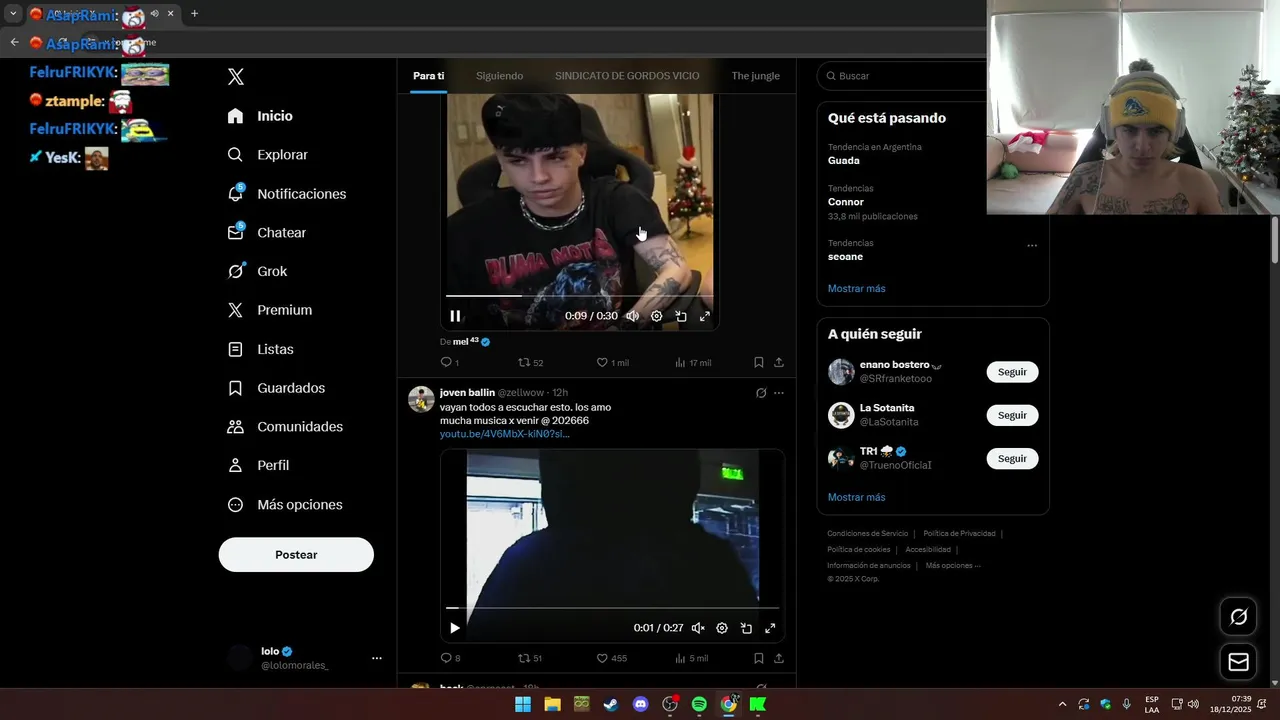
Task: Follow La Sotanita
Action: tap(1012, 415)
